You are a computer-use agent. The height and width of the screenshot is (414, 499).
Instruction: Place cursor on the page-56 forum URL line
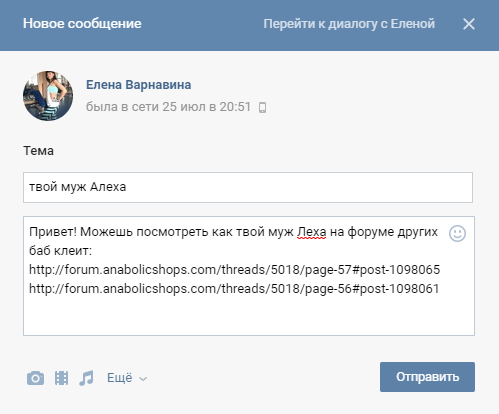[234, 288]
